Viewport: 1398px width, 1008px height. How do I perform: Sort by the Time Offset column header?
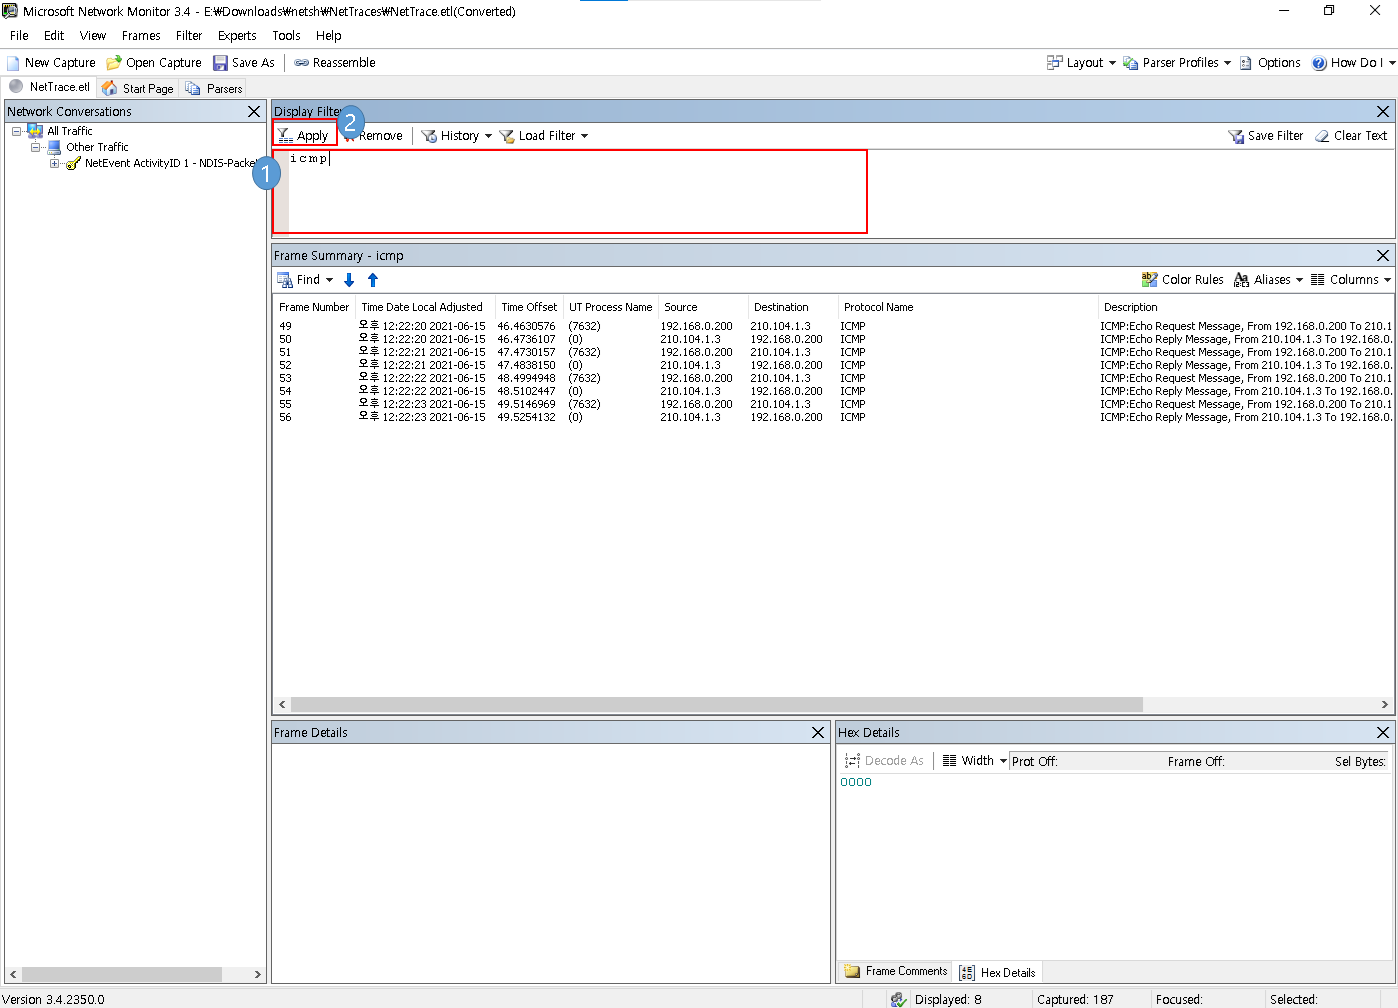(529, 307)
